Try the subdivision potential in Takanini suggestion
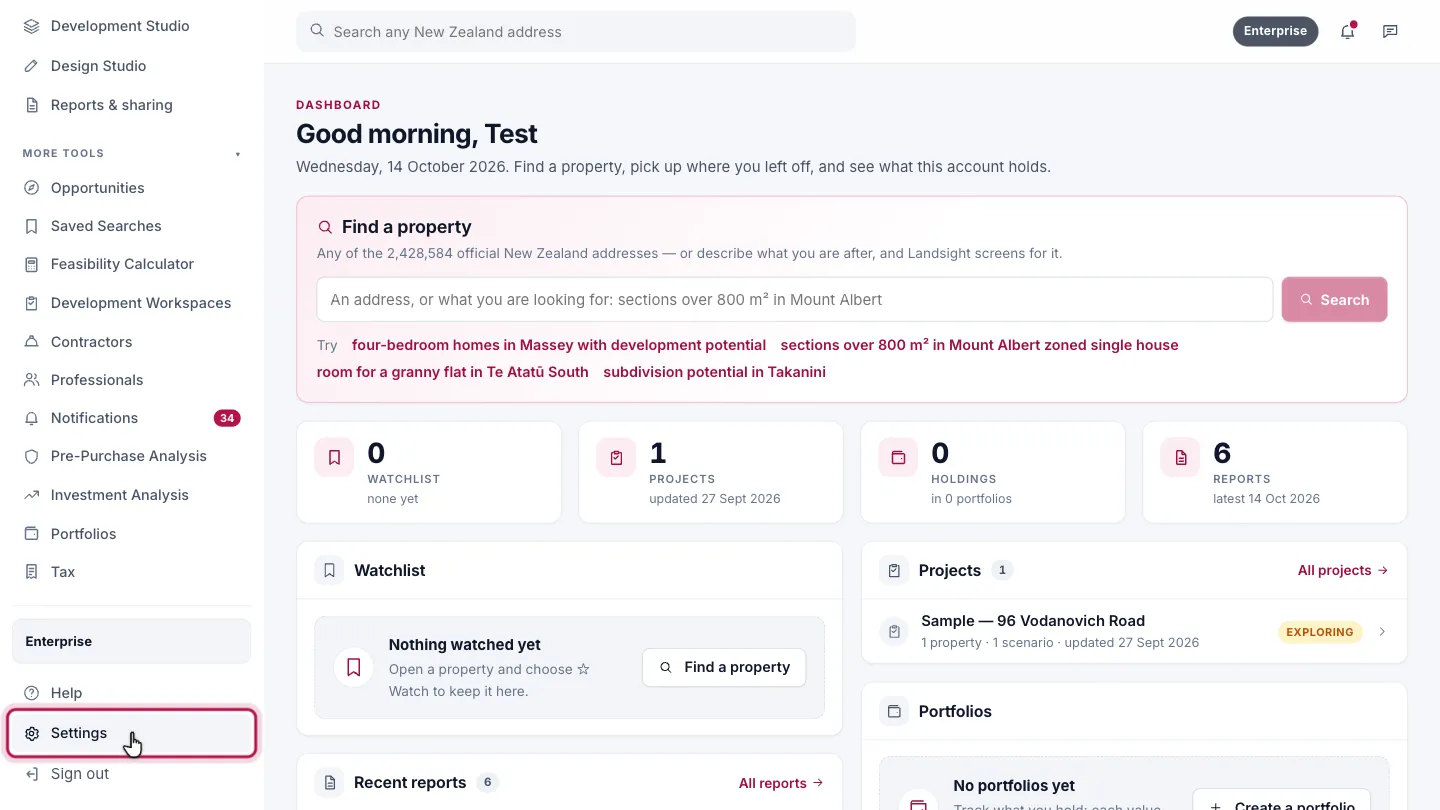 coord(714,372)
